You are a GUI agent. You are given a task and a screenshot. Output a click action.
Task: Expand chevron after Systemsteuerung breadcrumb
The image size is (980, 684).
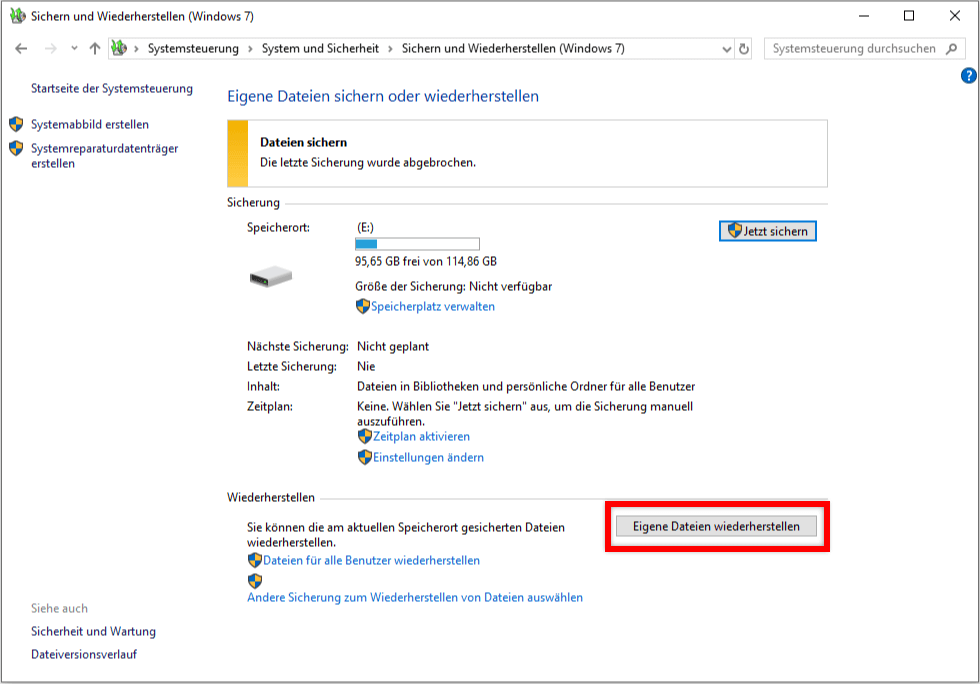pyautogui.click(x=250, y=49)
